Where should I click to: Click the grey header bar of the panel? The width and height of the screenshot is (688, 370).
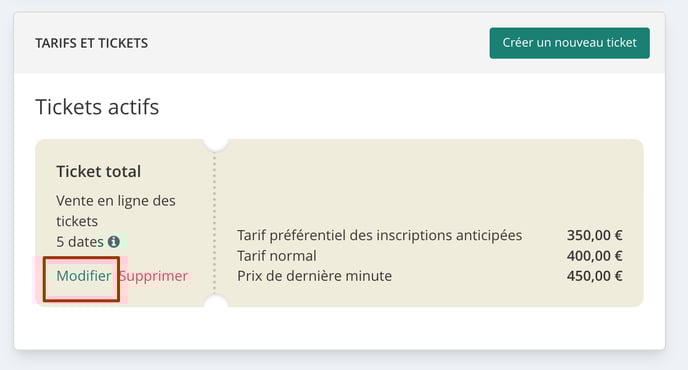340,43
